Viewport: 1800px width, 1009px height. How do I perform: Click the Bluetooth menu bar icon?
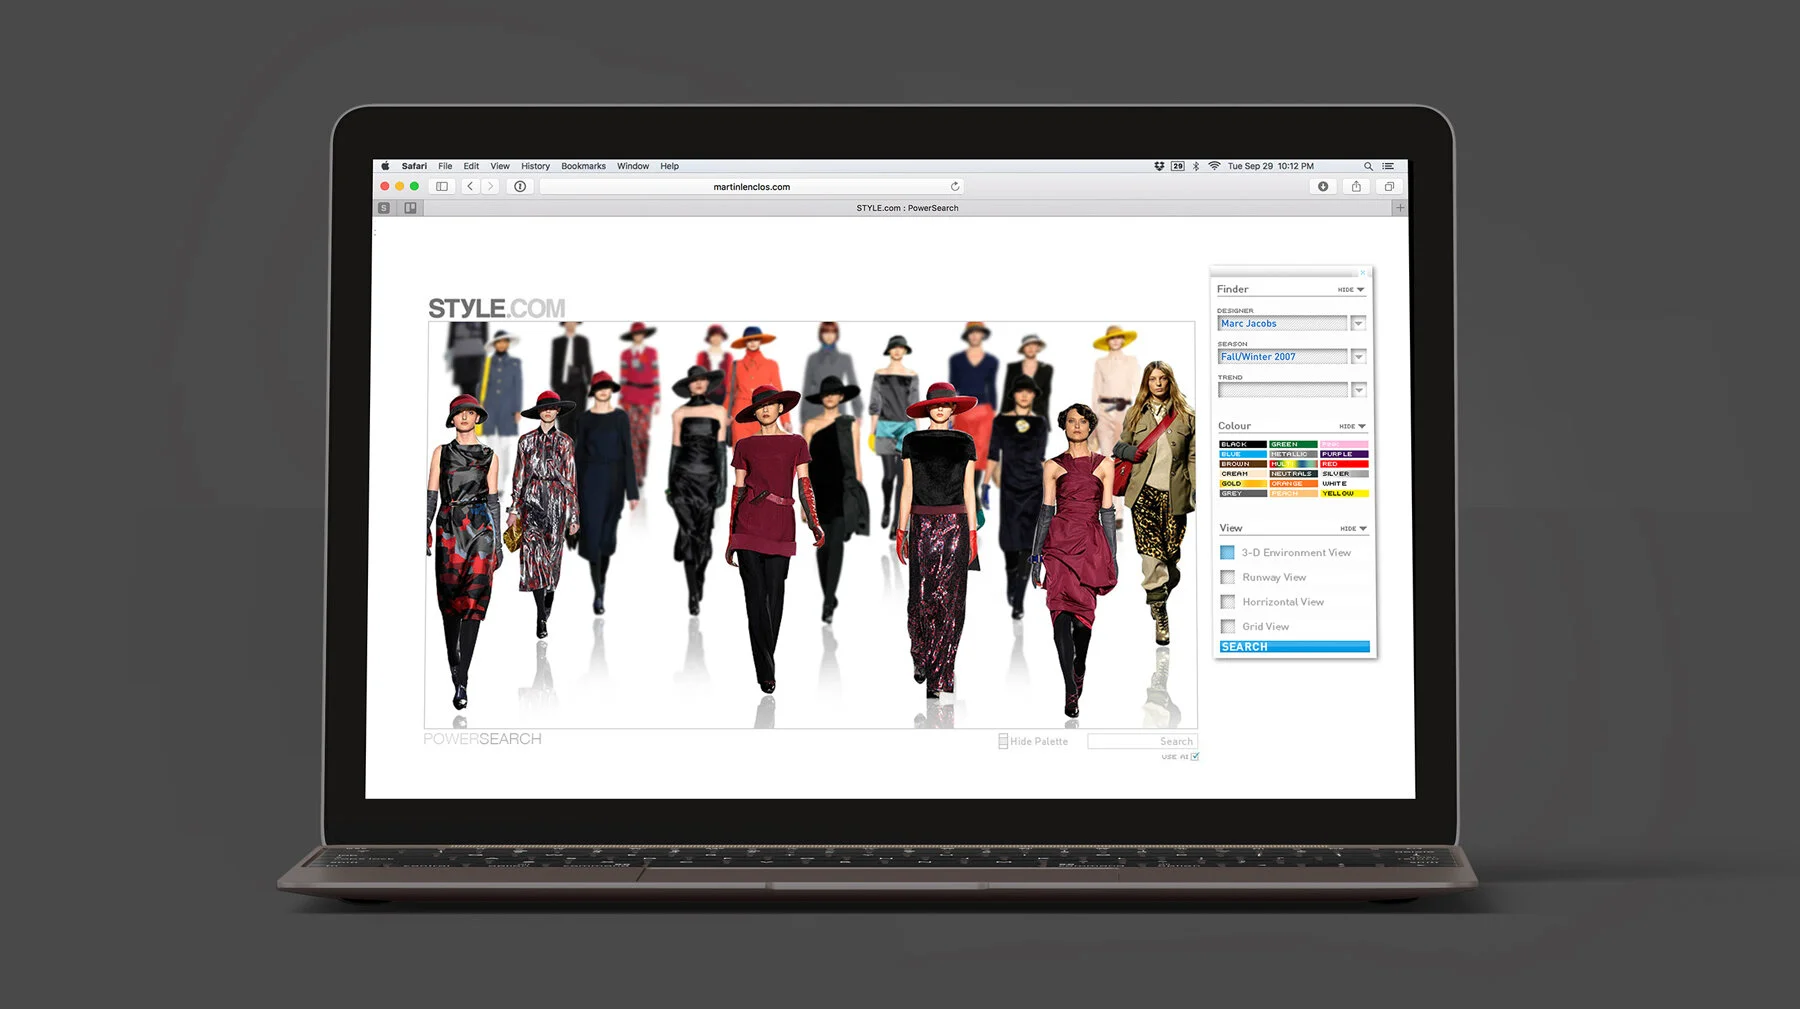pyautogui.click(x=1196, y=166)
